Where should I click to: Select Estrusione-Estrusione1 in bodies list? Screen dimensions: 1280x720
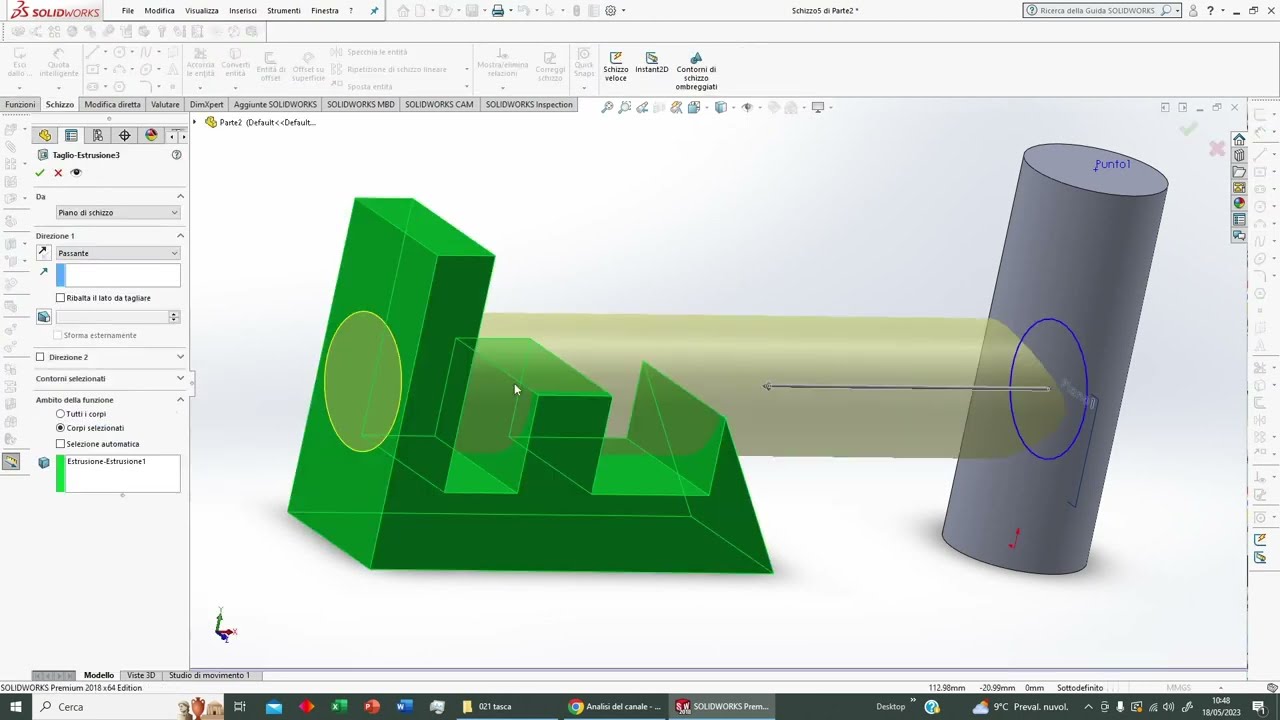click(x=106, y=462)
